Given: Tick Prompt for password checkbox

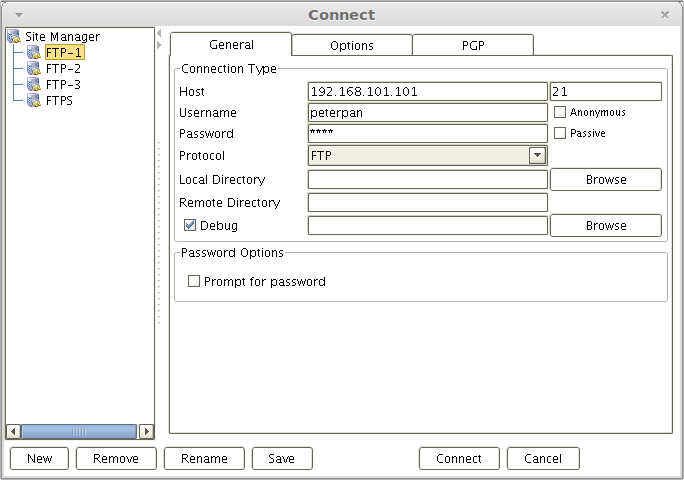Looking at the screenshot, I should (x=195, y=282).
